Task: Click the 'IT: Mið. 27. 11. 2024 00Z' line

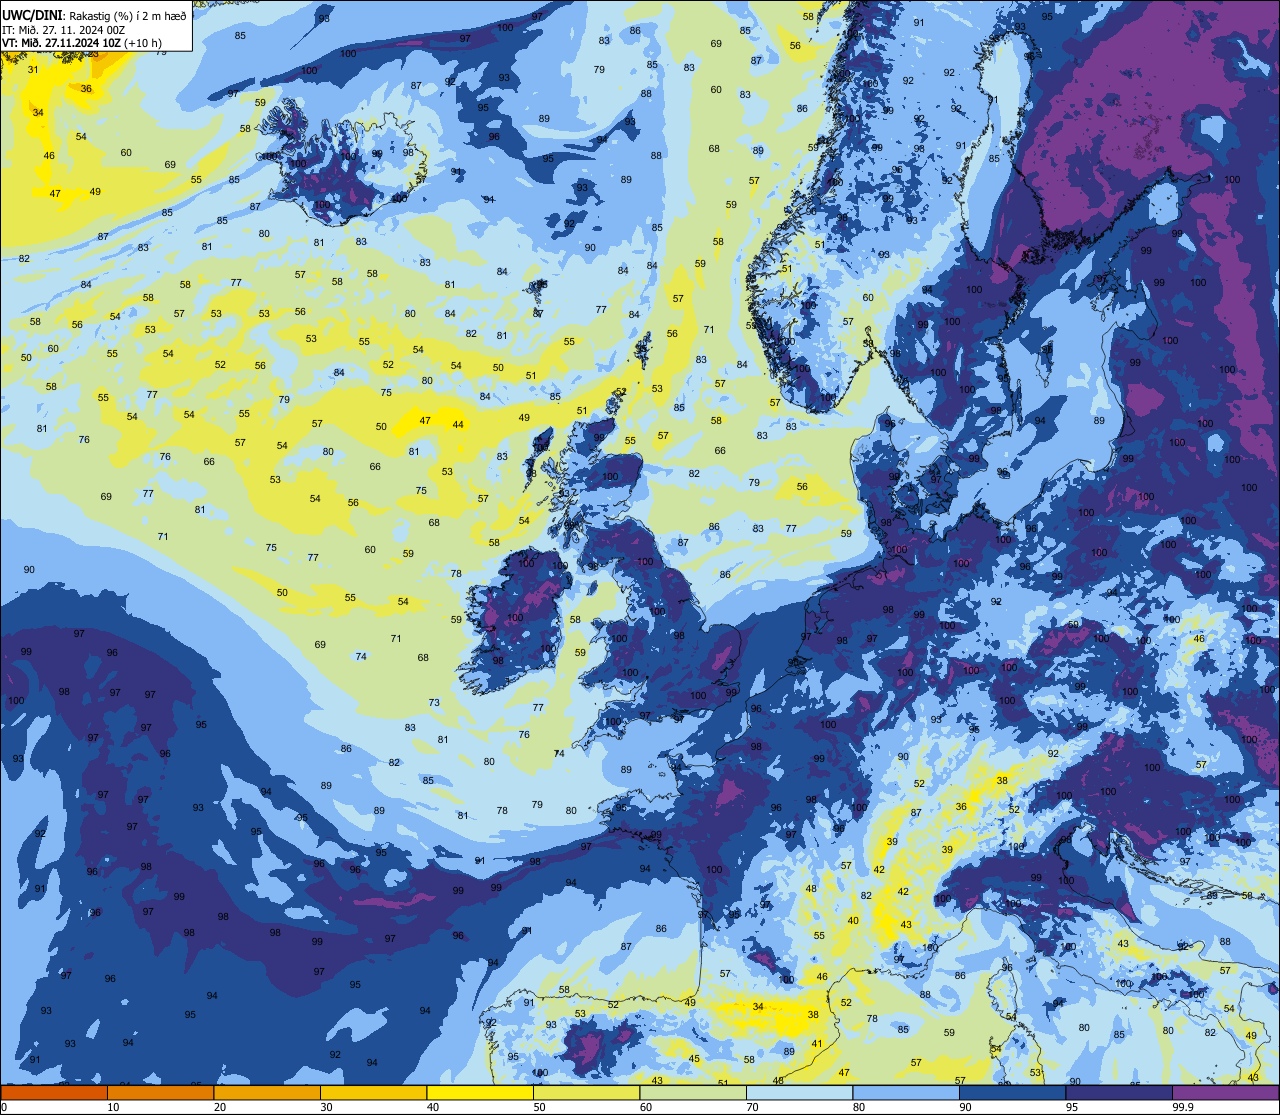Action: [x=64, y=30]
